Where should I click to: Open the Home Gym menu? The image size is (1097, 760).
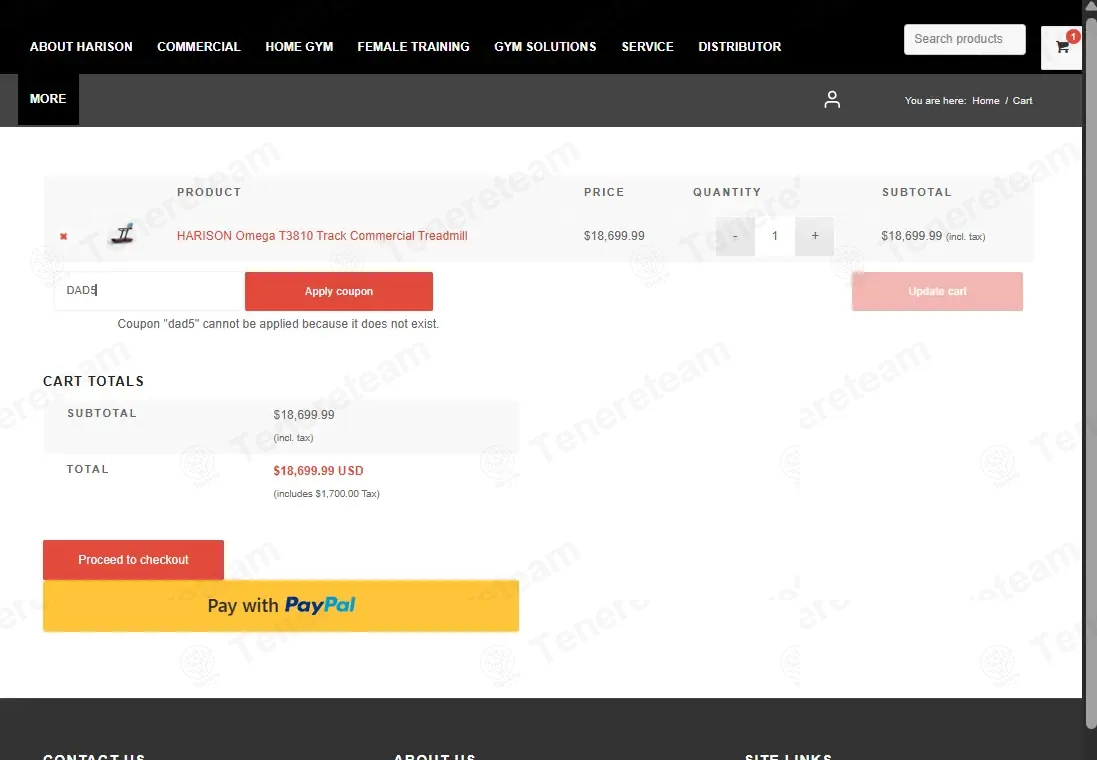pyautogui.click(x=299, y=47)
